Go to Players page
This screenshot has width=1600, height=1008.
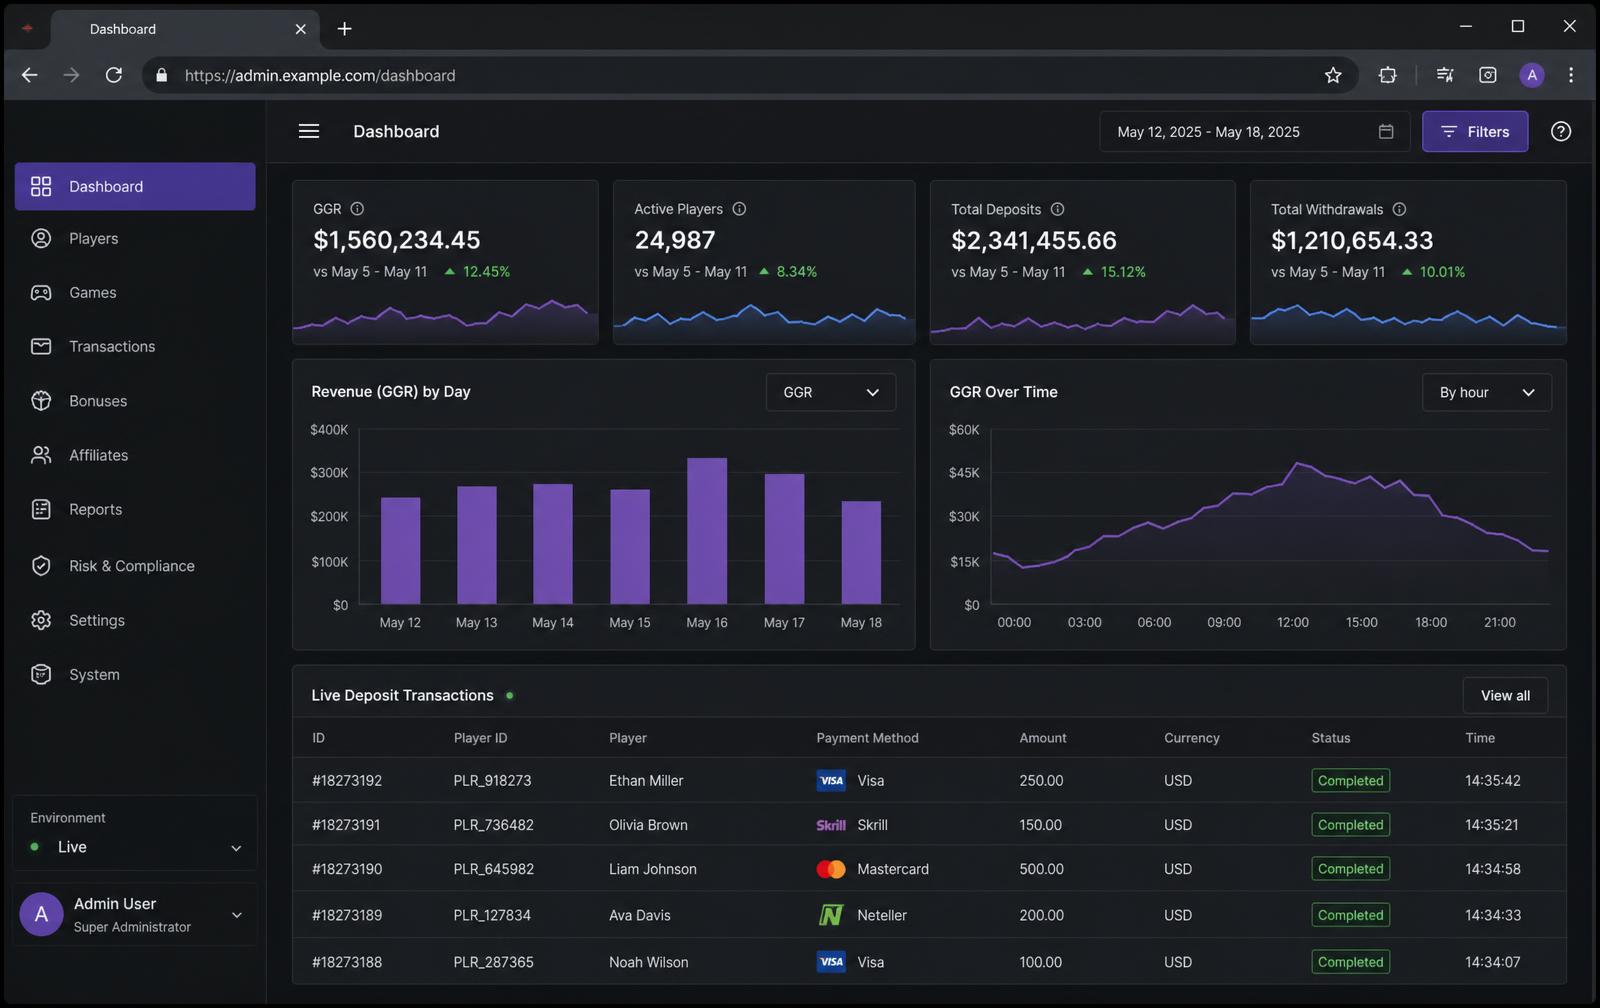135,238
